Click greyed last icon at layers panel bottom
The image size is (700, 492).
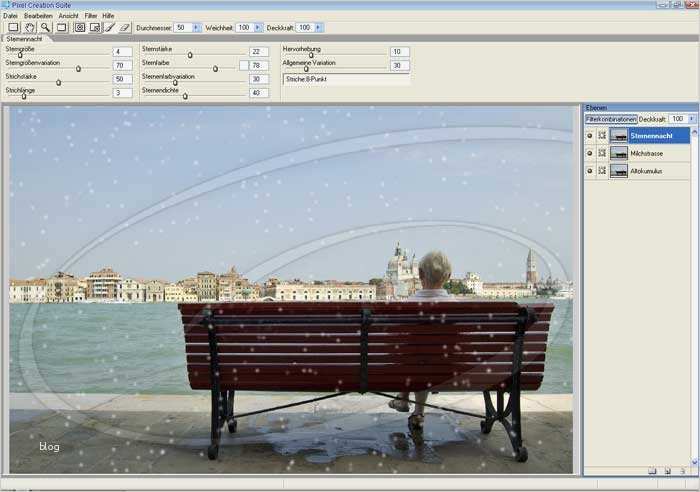(x=683, y=471)
